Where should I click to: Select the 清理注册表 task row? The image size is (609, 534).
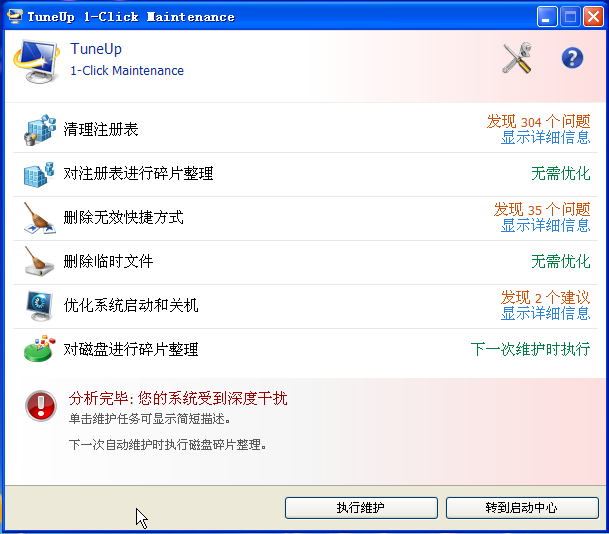click(305, 130)
